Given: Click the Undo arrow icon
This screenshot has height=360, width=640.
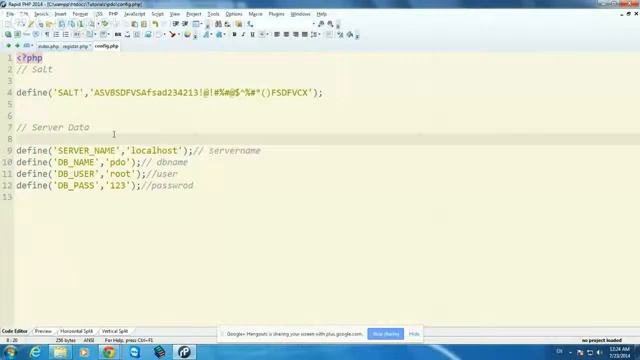Looking at the screenshot, I should coord(155,24).
